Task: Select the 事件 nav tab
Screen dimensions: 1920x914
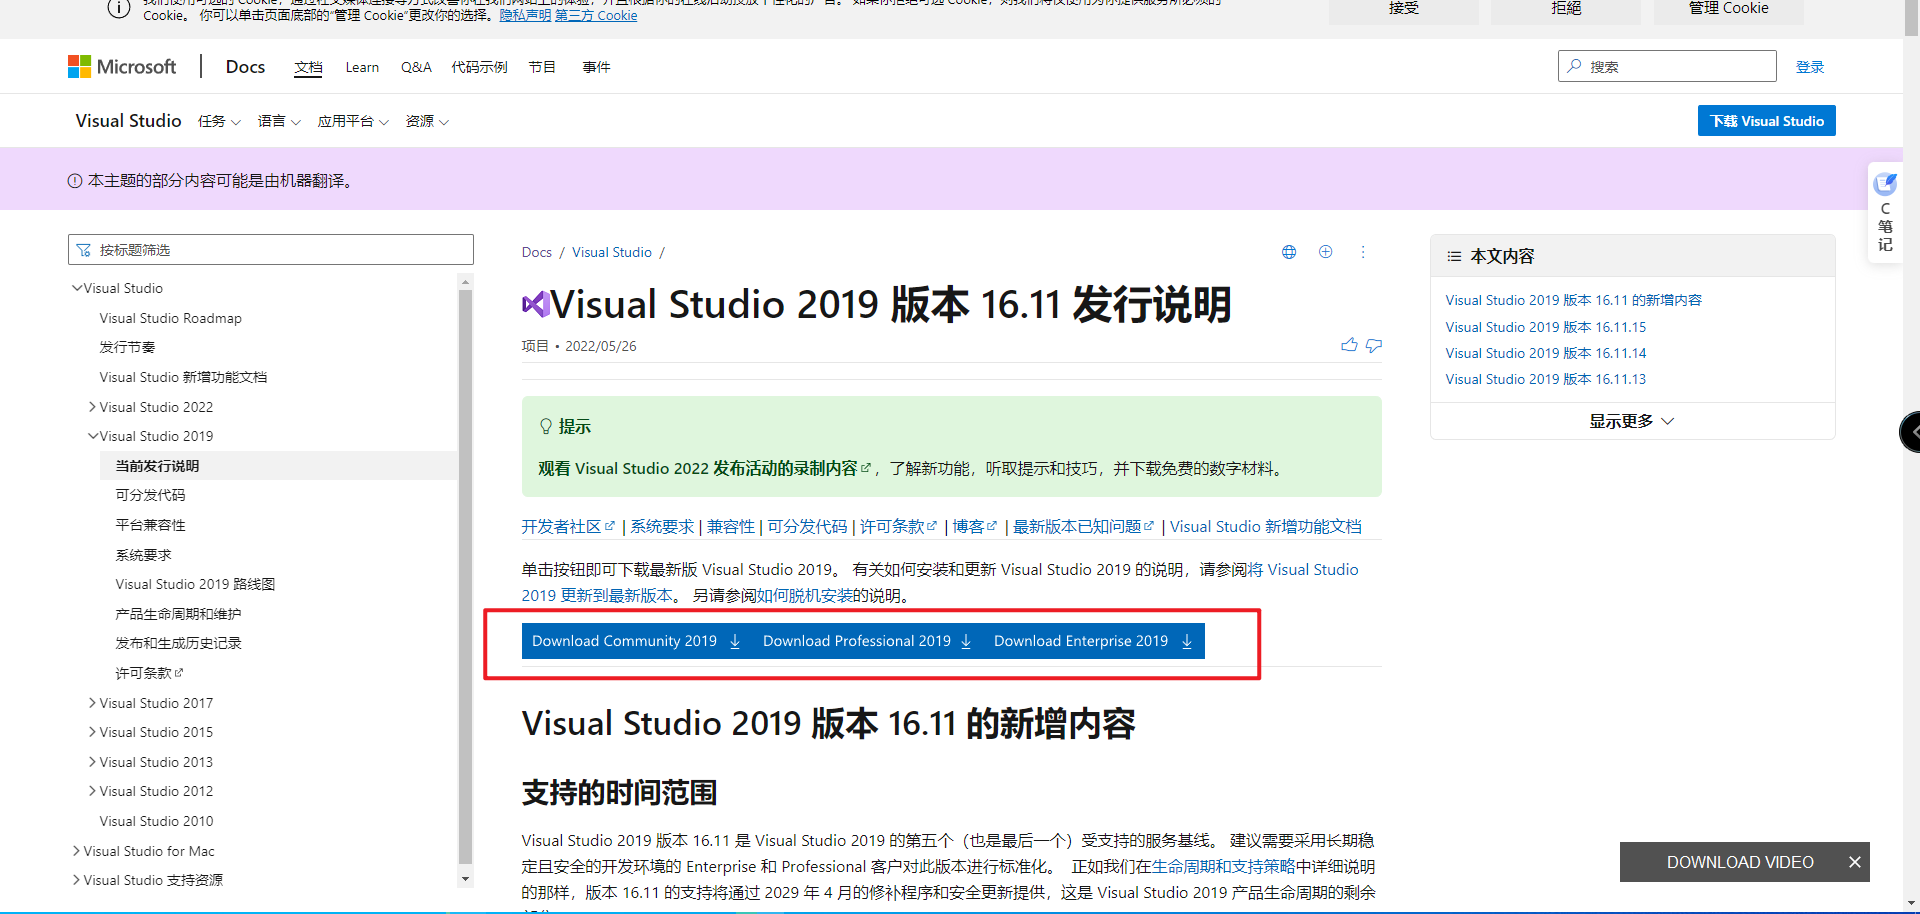Action: [x=596, y=67]
